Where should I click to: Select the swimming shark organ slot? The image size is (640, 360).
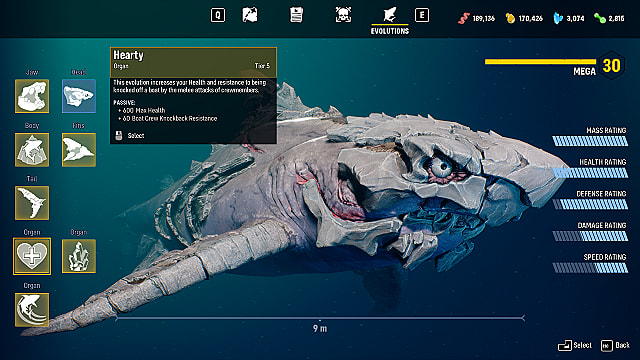[32, 310]
